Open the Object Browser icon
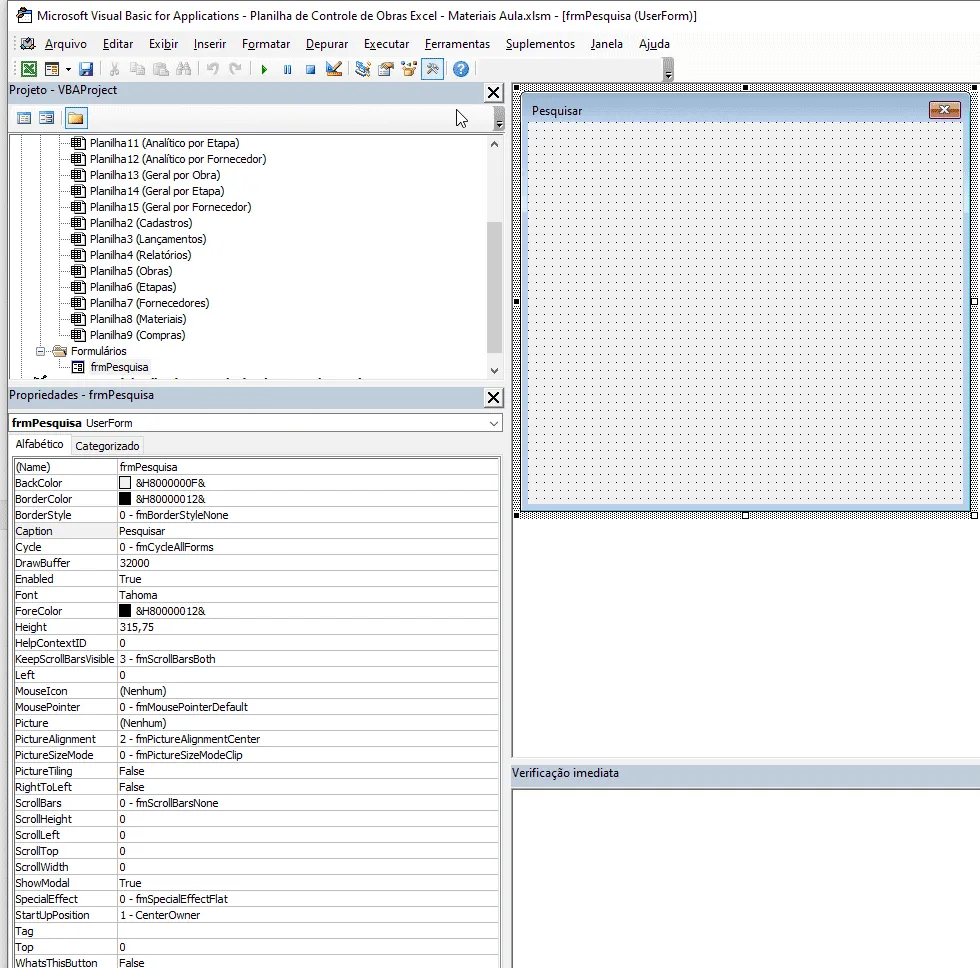980x968 pixels. point(409,69)
